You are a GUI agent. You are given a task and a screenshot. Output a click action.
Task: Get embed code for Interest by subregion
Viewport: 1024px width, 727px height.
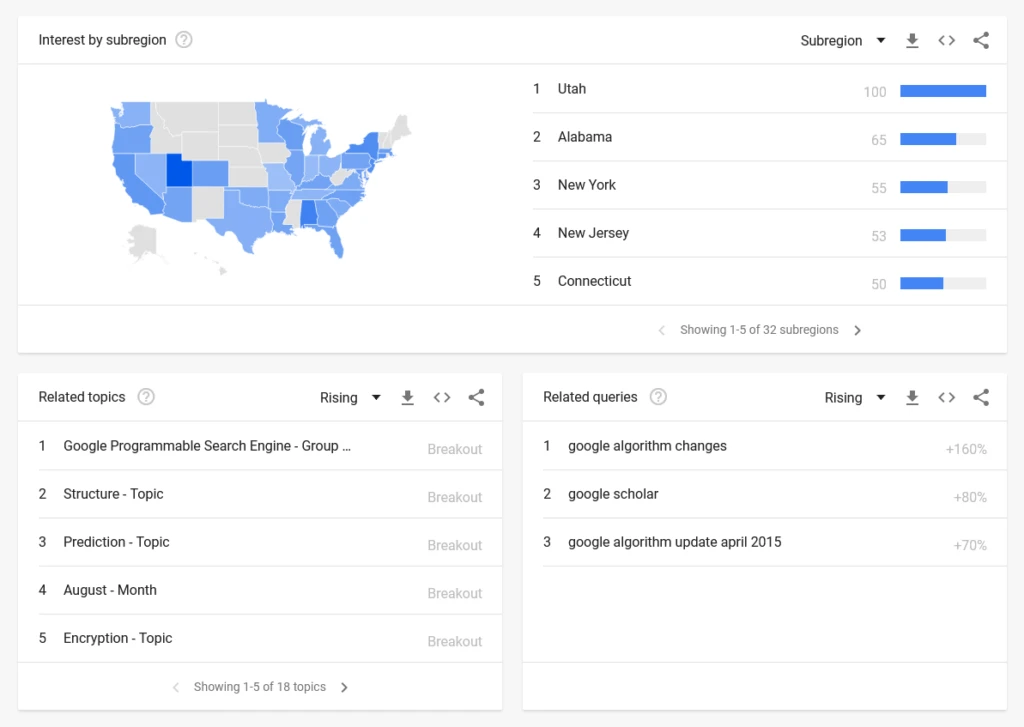tap(946, 40)
